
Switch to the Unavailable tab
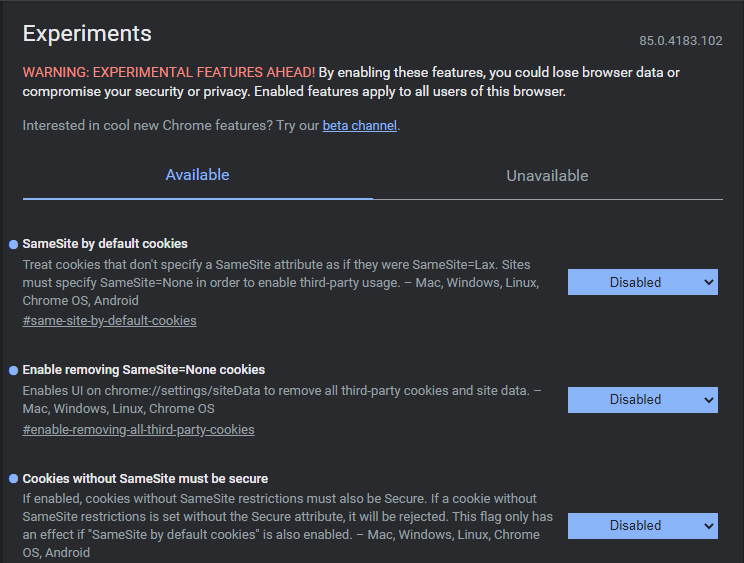547,176
